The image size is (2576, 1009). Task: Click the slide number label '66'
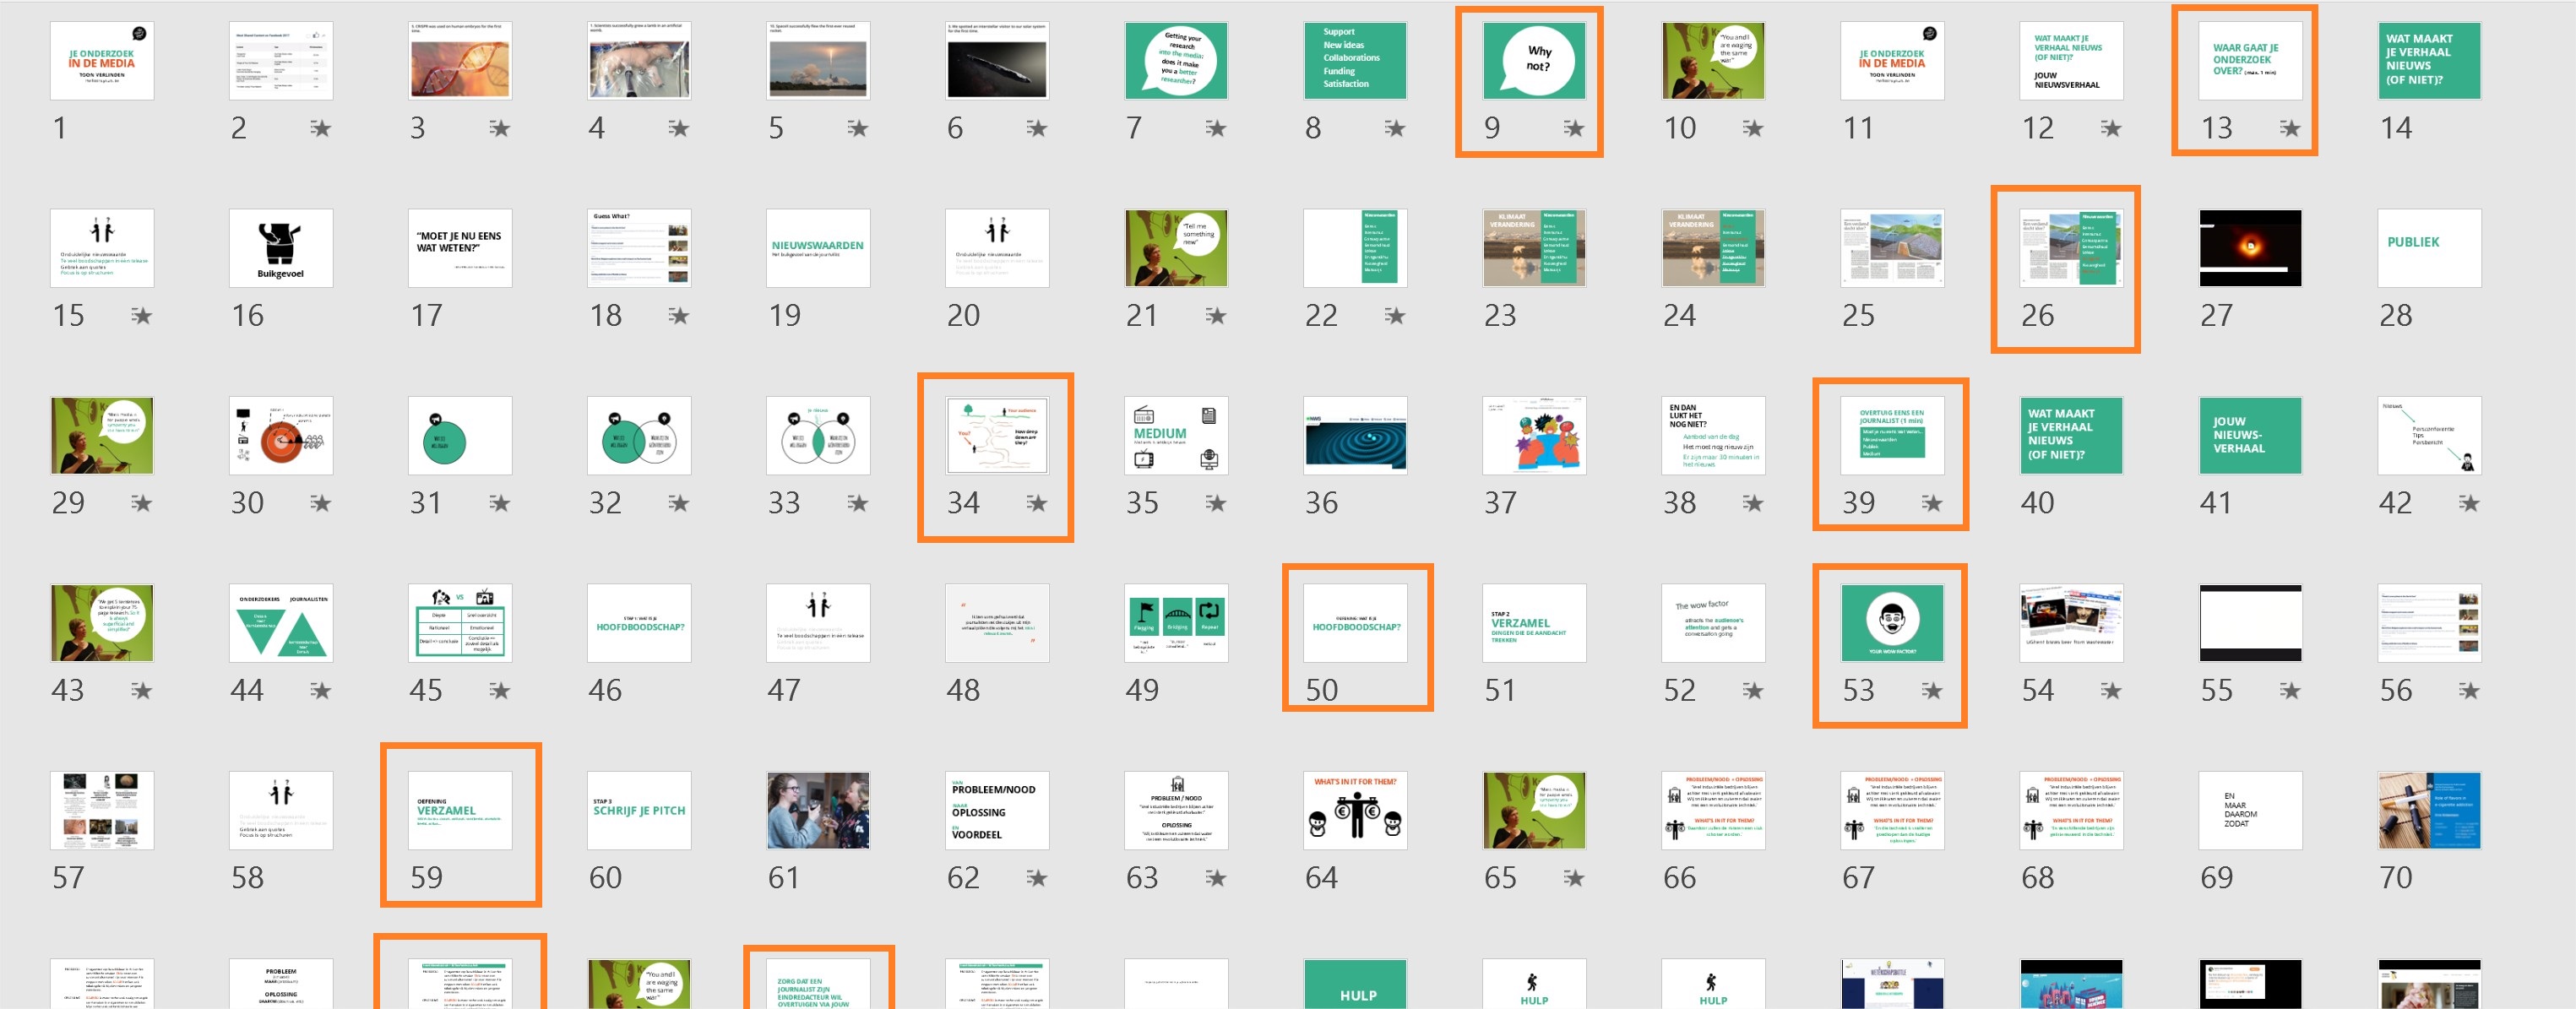1680,878
